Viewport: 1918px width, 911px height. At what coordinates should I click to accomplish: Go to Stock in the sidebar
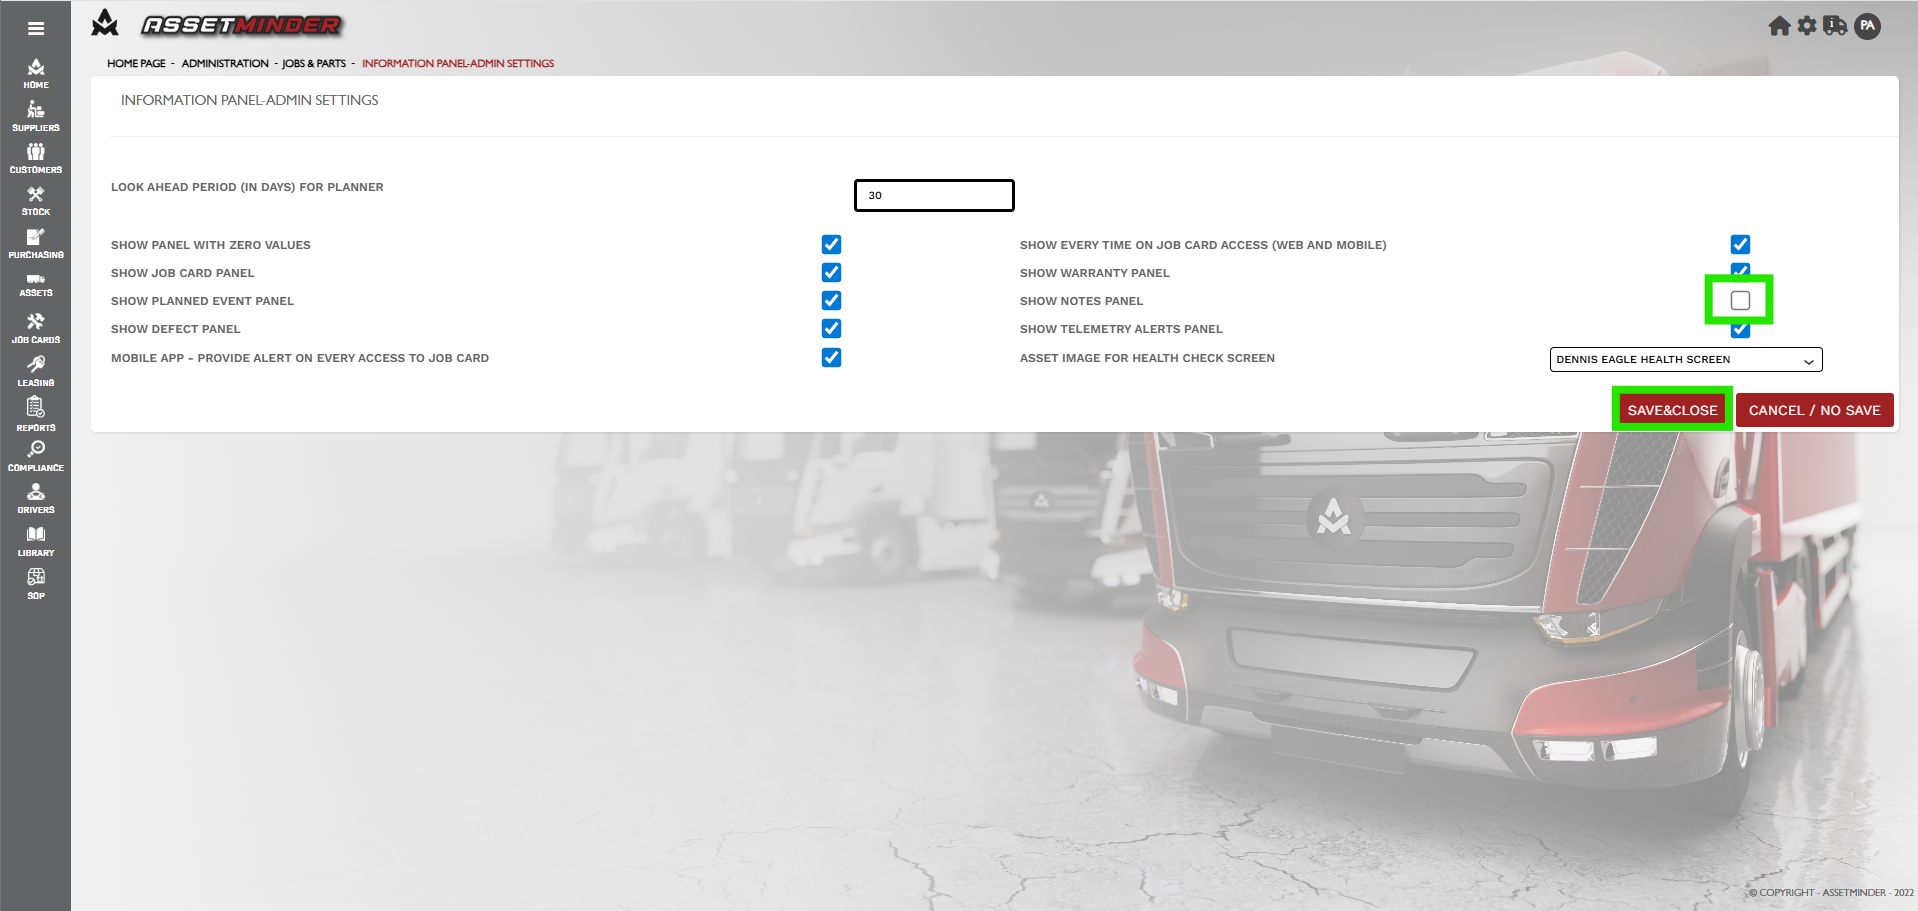click(x=36, y=200)
